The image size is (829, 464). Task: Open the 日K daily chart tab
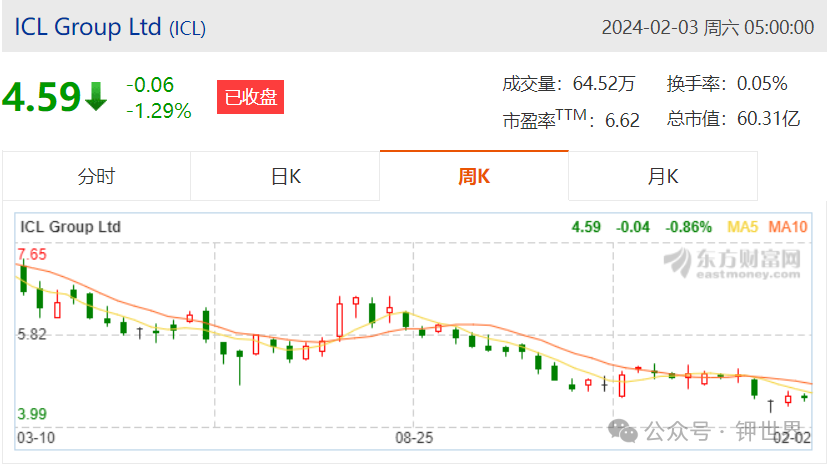[285, 176]
